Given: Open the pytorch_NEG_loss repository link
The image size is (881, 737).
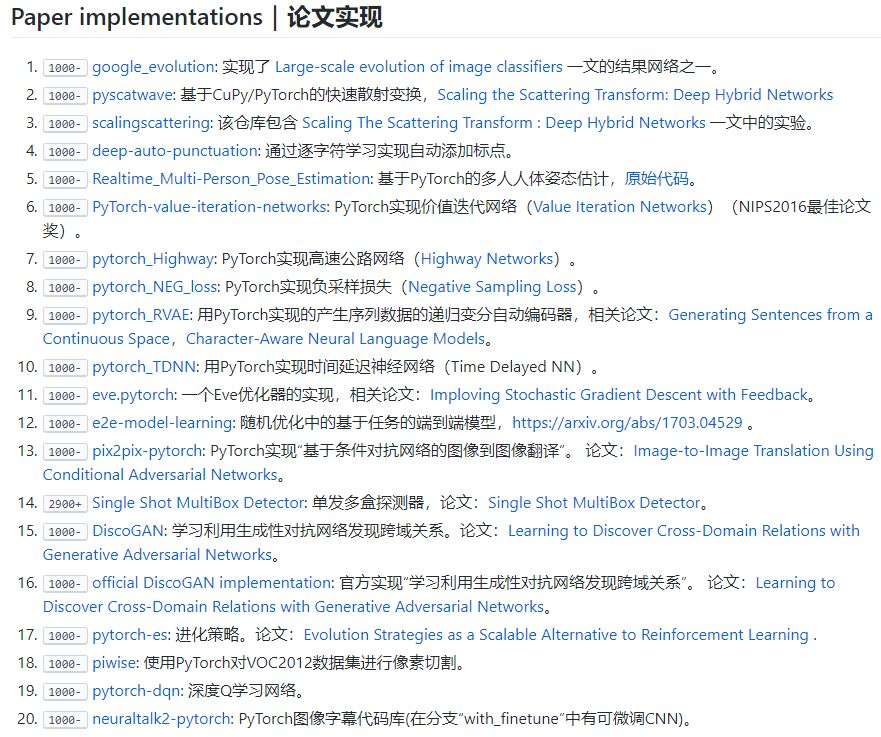Looking at the screenshot, I should pyautogui.click(x=155, y=287).
